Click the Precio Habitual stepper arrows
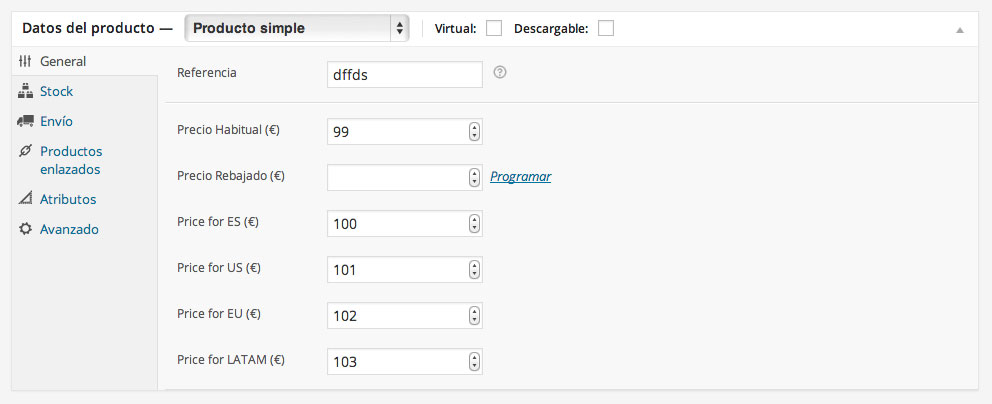Image resolution: width=992 pixels, height=404 pixels. pos(474,132)
